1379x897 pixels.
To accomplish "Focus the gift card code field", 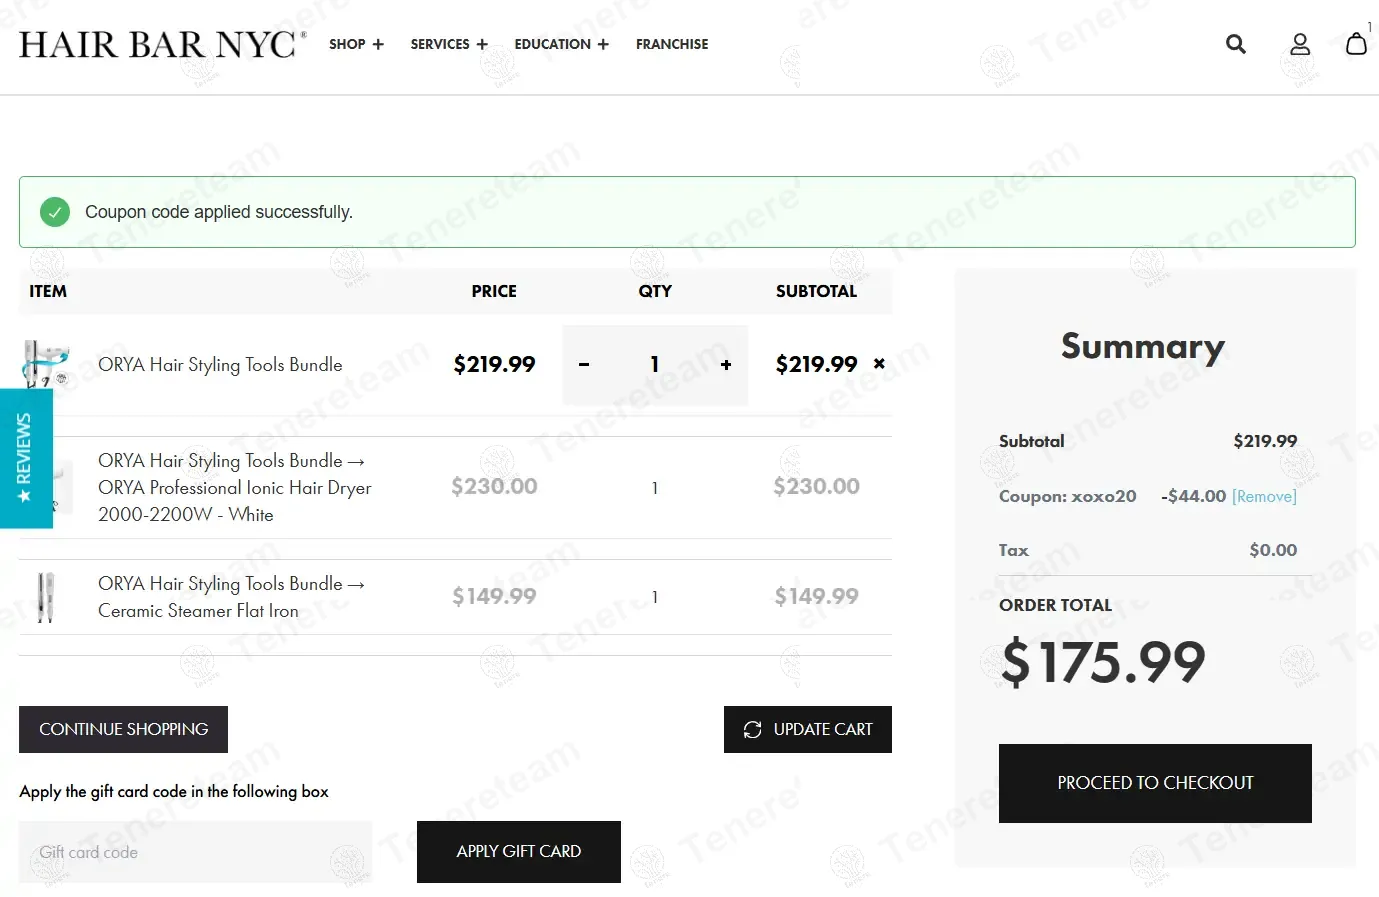I will pyautogui.click(x=195, y=852).
